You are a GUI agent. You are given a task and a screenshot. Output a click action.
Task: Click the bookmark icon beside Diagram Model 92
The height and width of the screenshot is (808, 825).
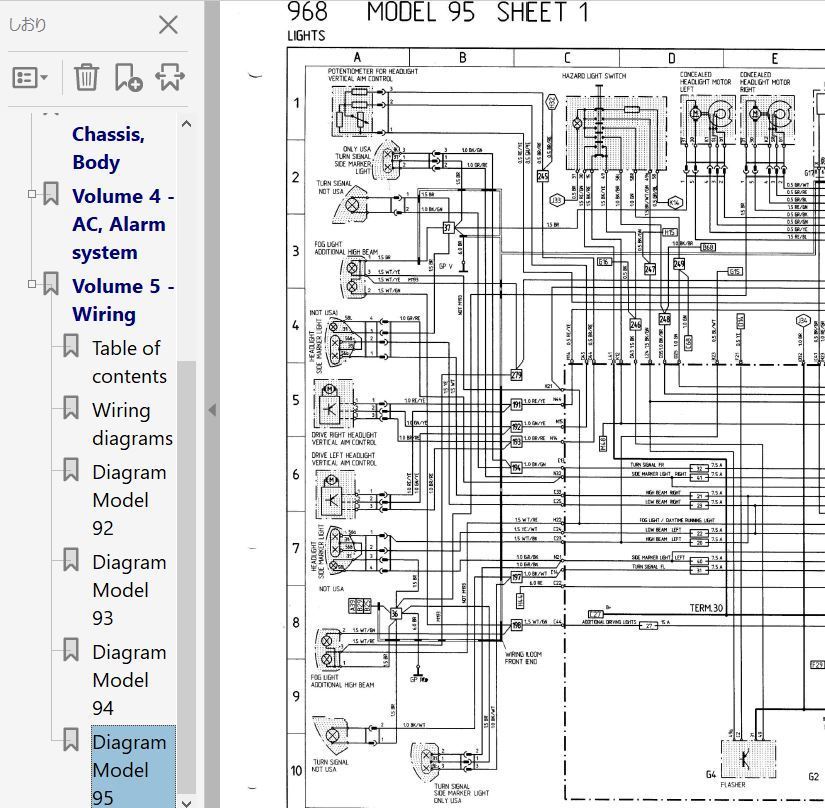71,470
